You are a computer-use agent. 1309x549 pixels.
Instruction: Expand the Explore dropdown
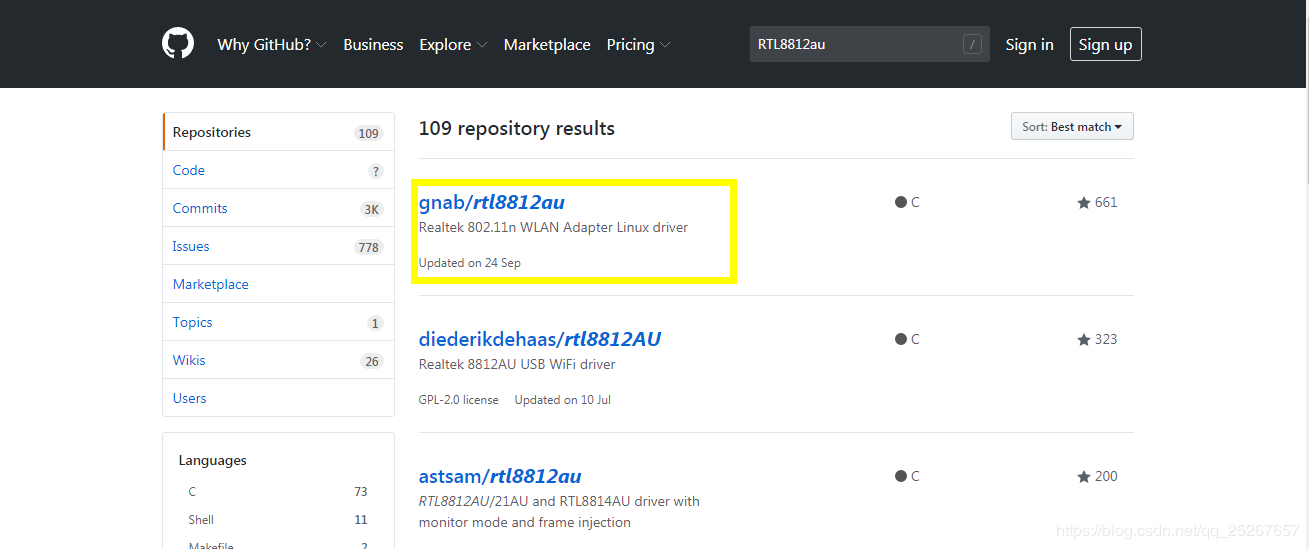pos(453,45)
